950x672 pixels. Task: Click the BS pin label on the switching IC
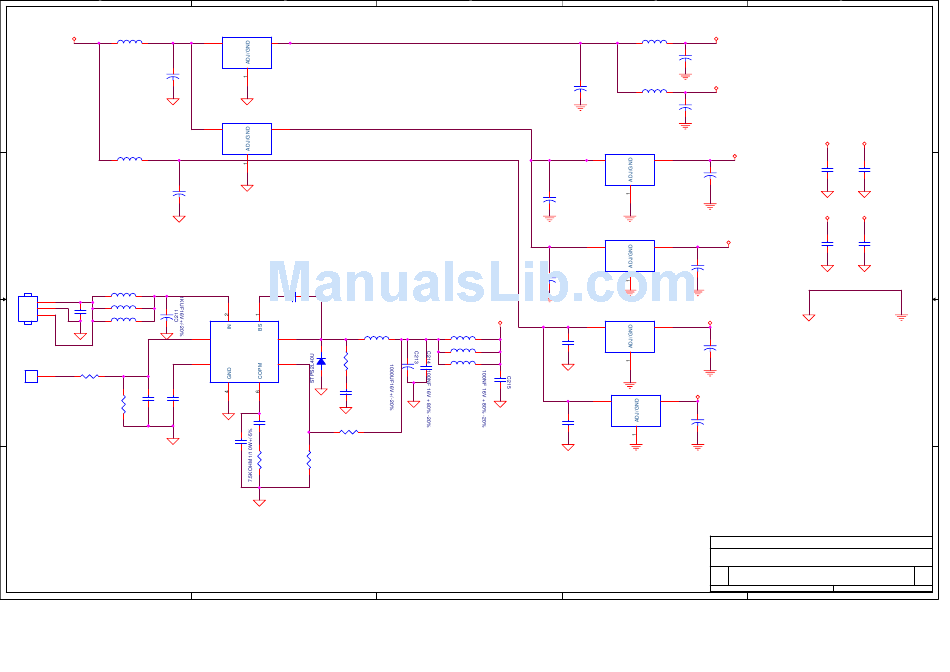(260, 327)
